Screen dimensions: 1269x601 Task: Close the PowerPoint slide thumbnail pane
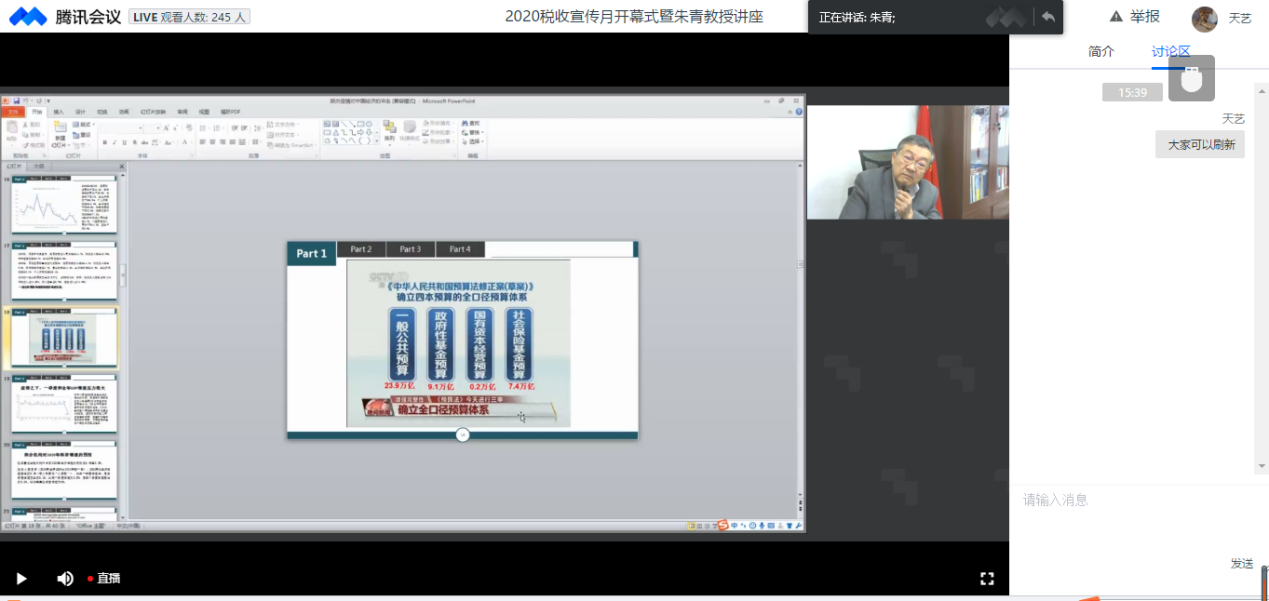pyautogui.click(x=121, y=166)
